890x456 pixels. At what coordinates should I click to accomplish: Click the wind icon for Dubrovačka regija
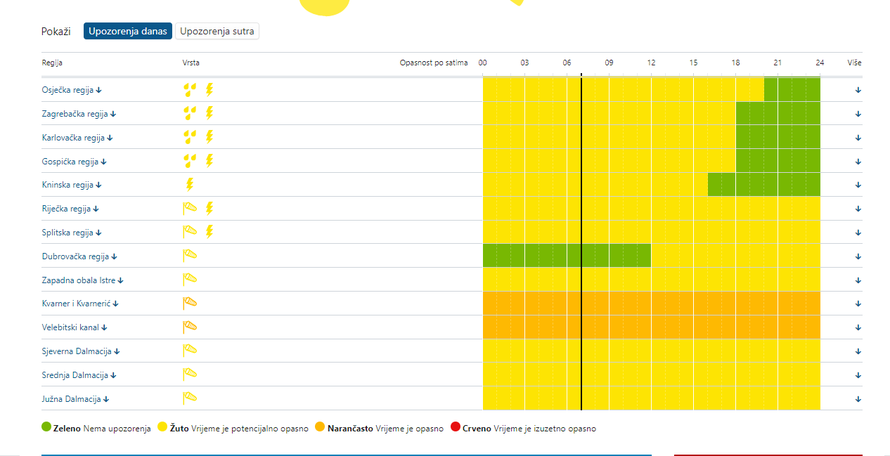pyautogui.click(x=190, y=256)
